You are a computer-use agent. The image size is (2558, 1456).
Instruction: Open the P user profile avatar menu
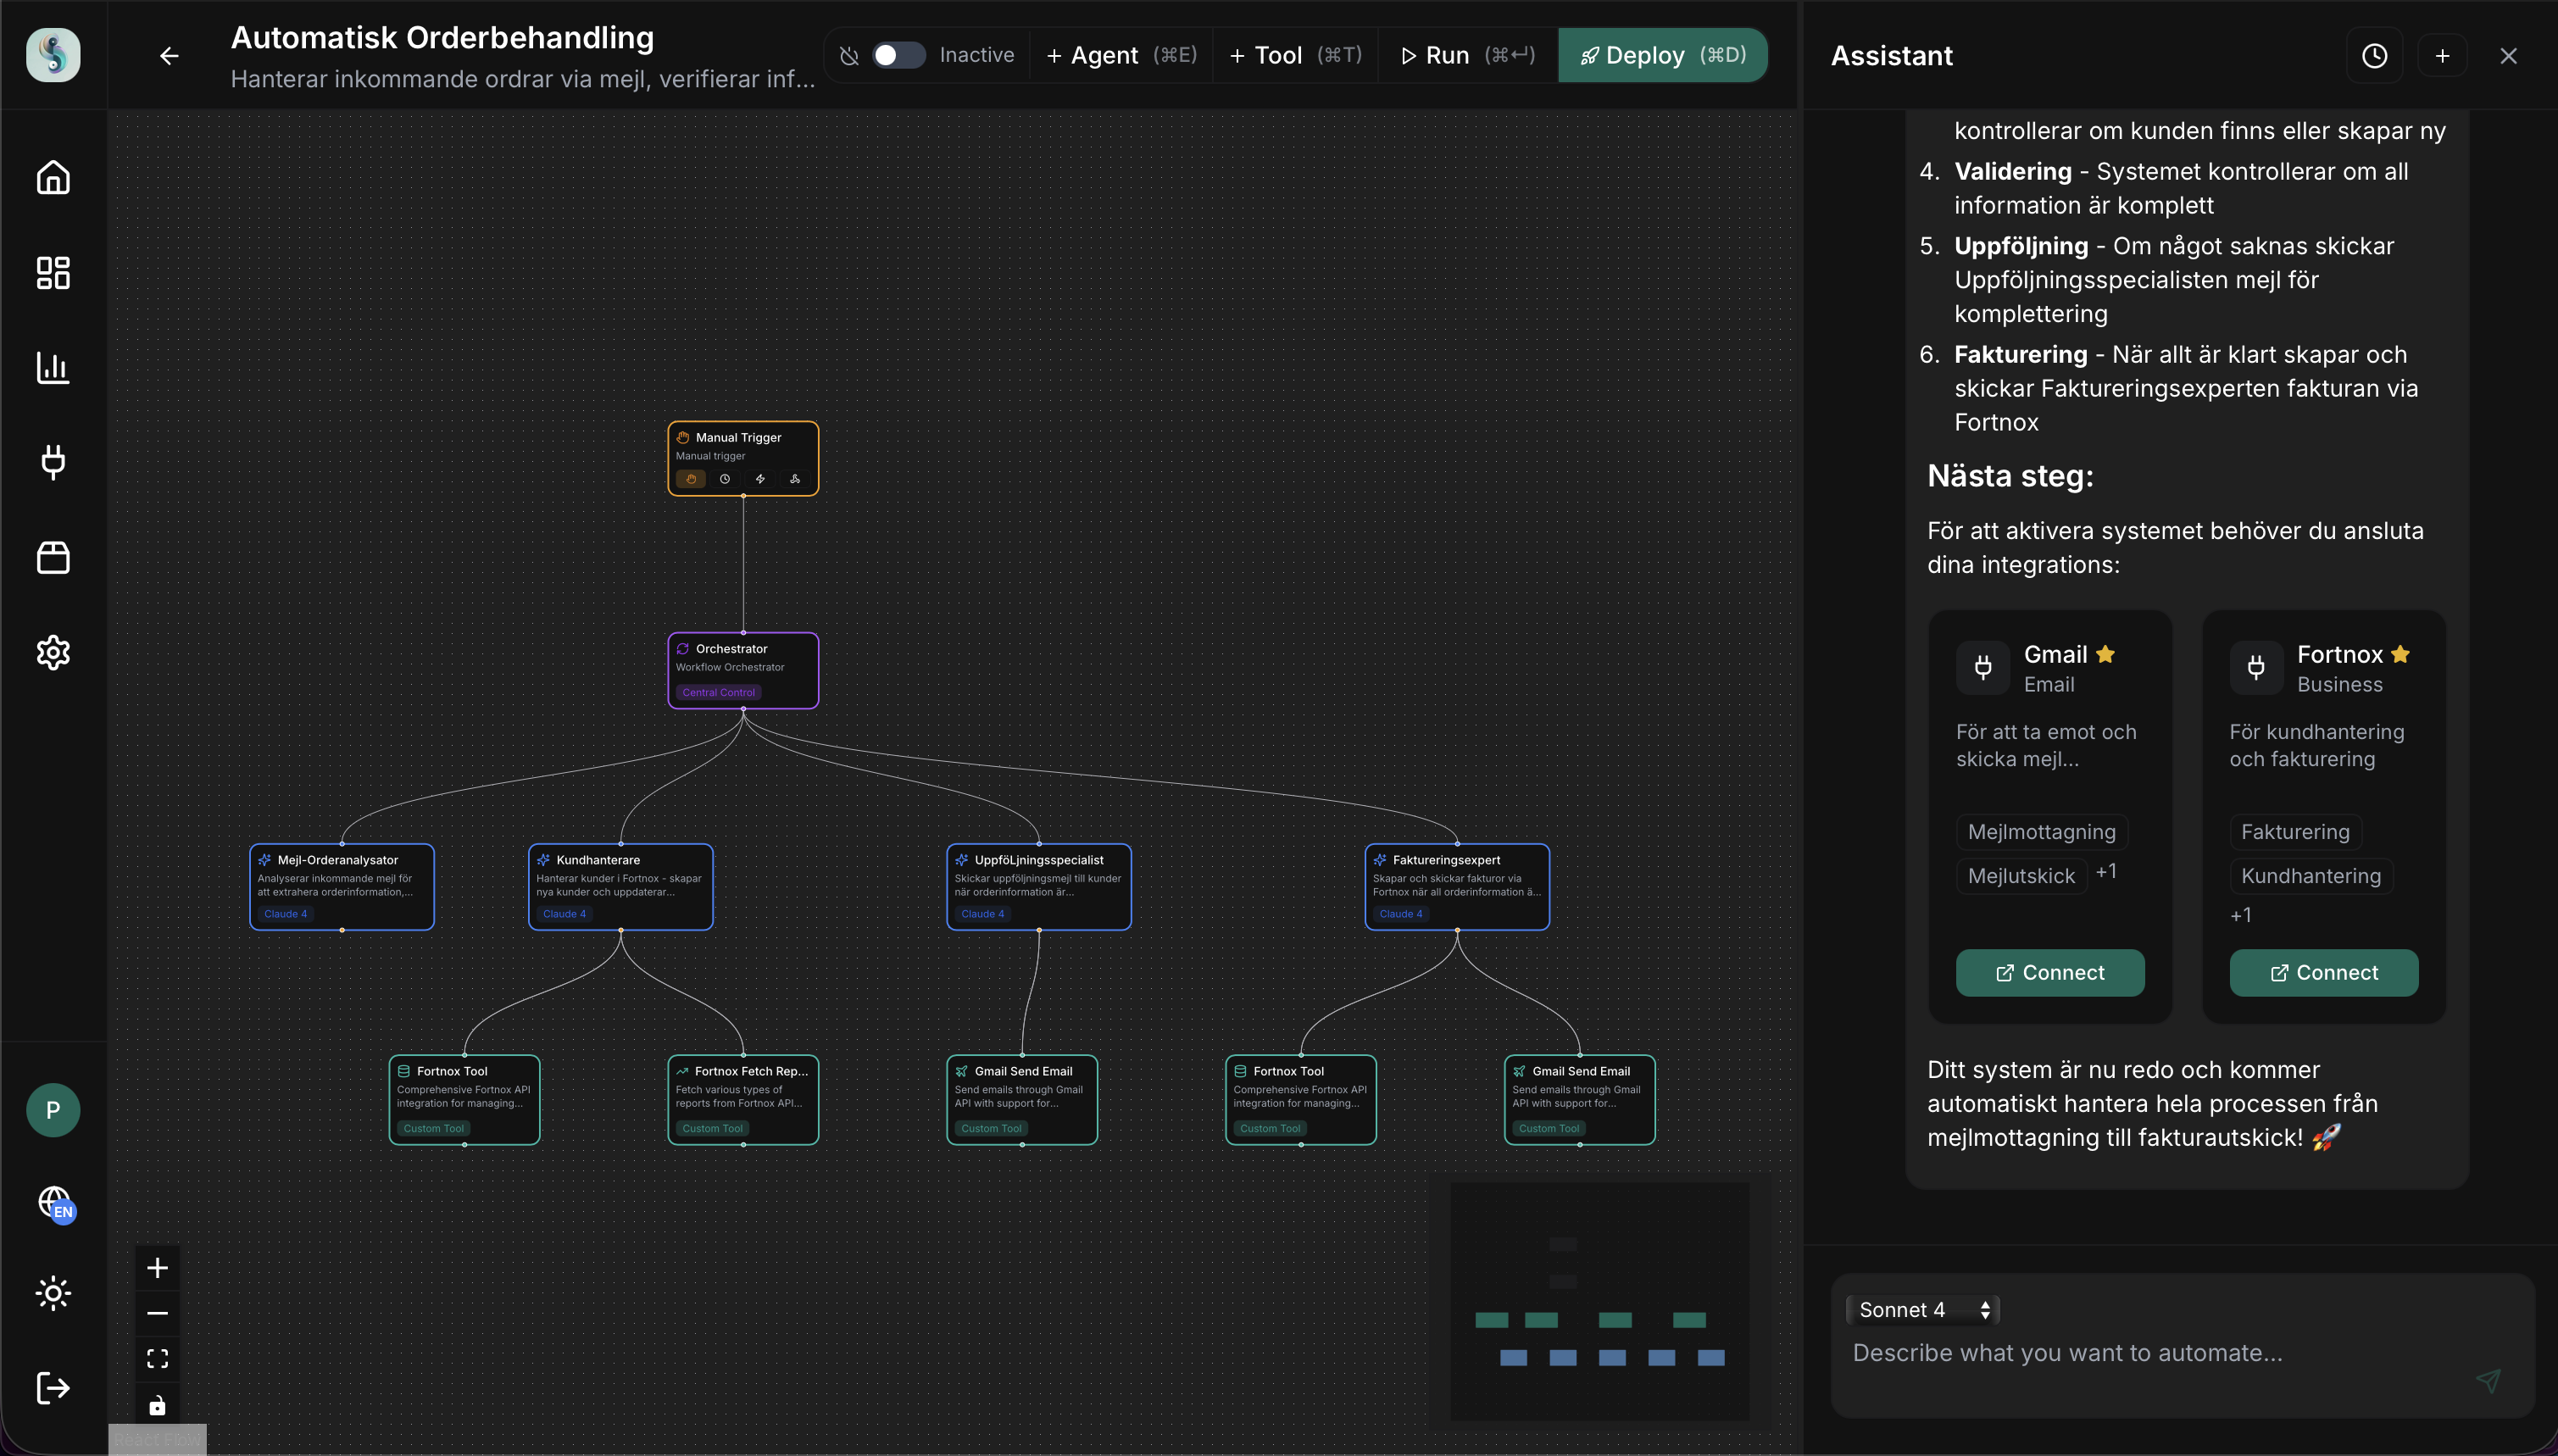pos(53,1110)
